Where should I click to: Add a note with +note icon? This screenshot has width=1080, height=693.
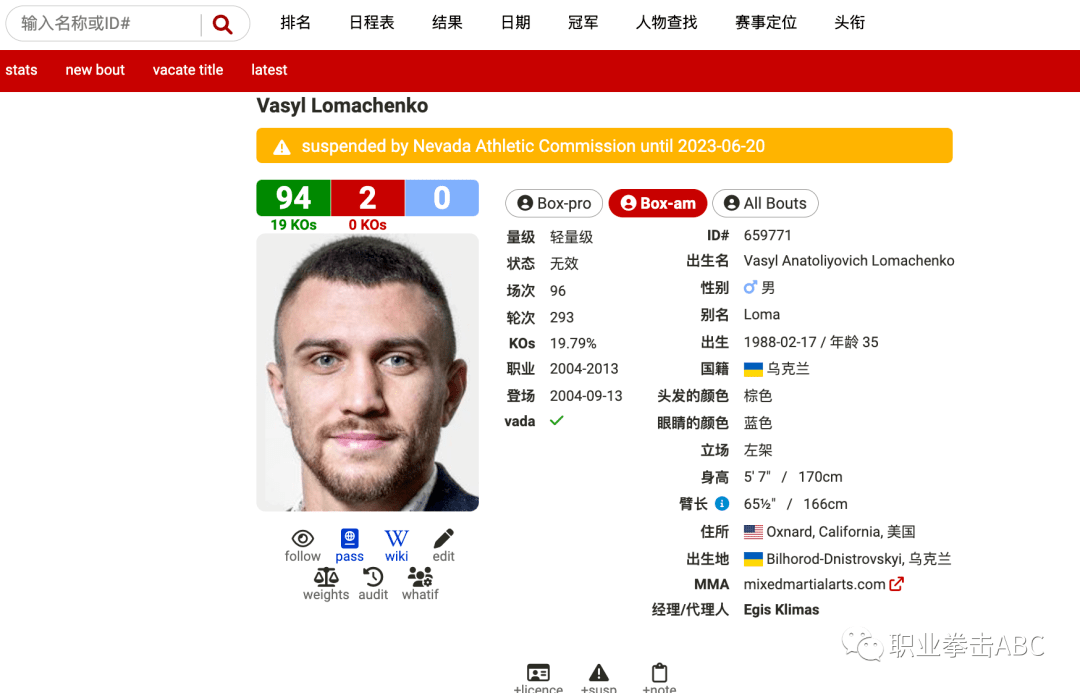pyautogui.click(x=659, y=672)
